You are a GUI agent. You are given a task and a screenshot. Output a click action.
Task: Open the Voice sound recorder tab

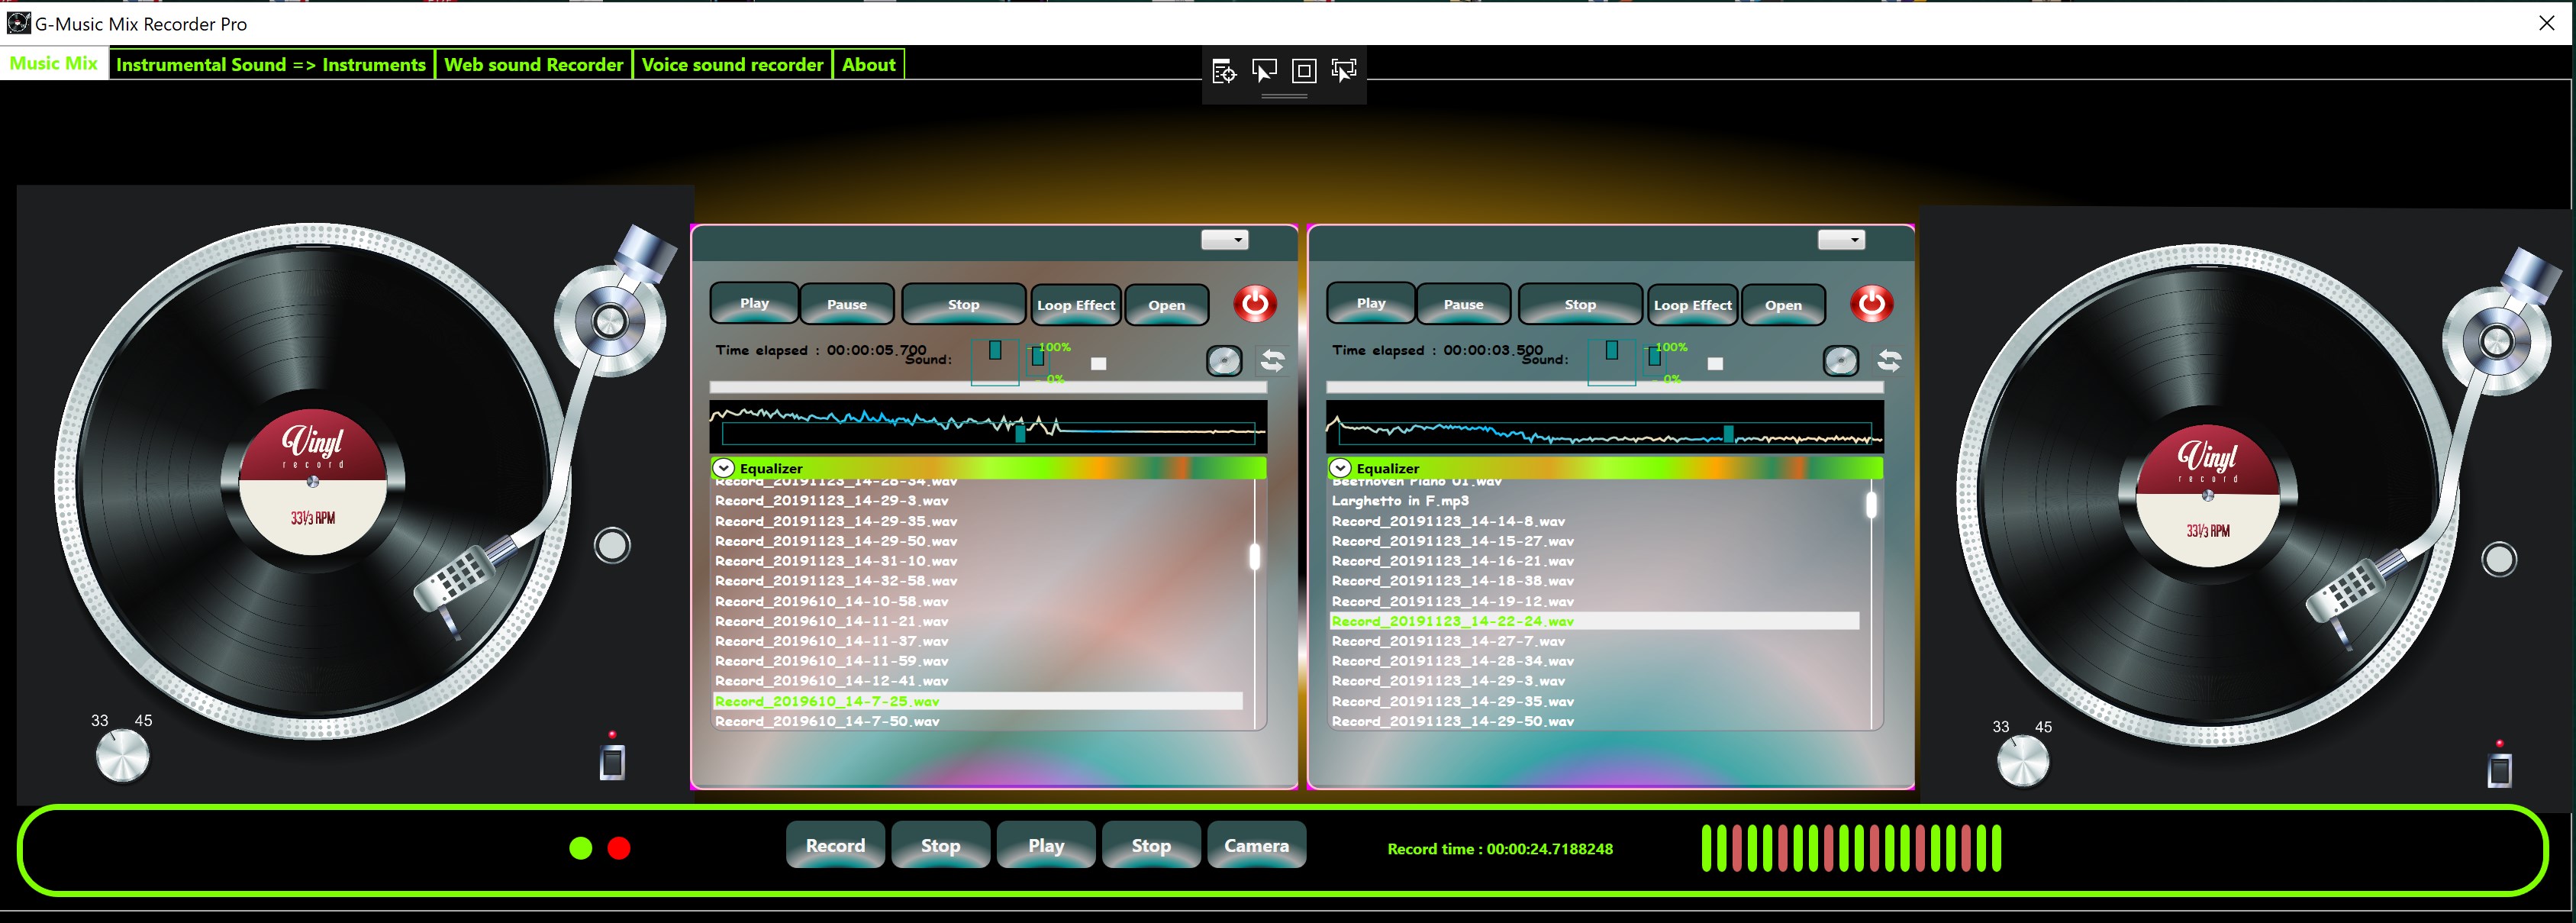[x=732, y=65]
